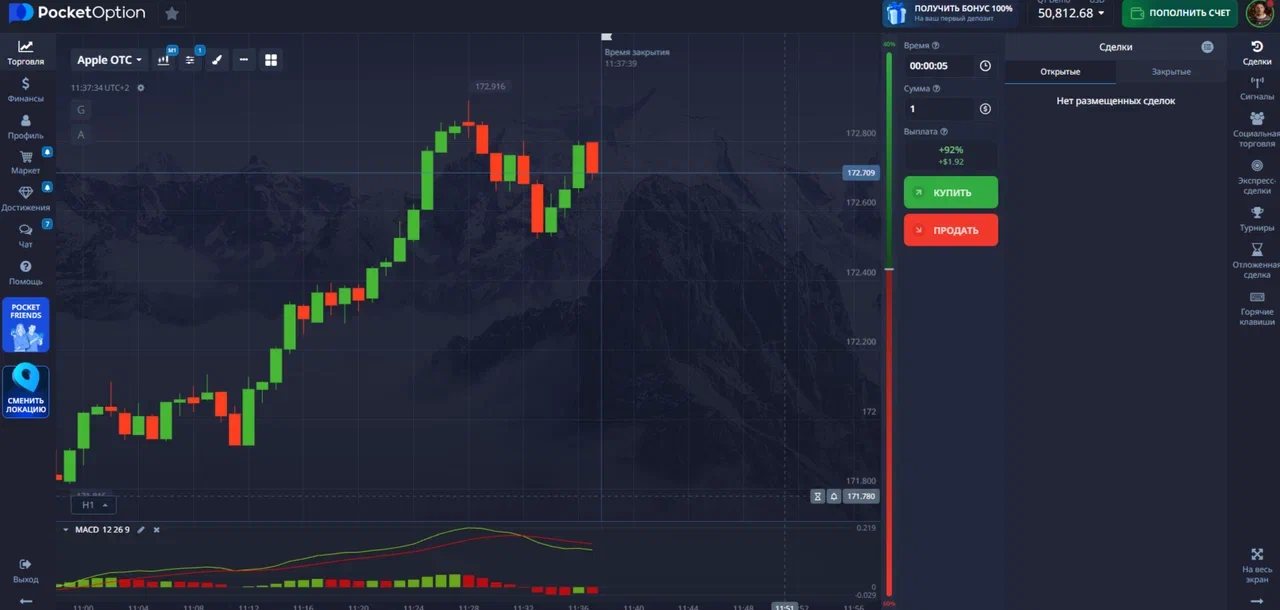Viewport: 1280px width, 610px height.
Task: Collapse the right sidebar with arrow
Action: click(1257, 601)
